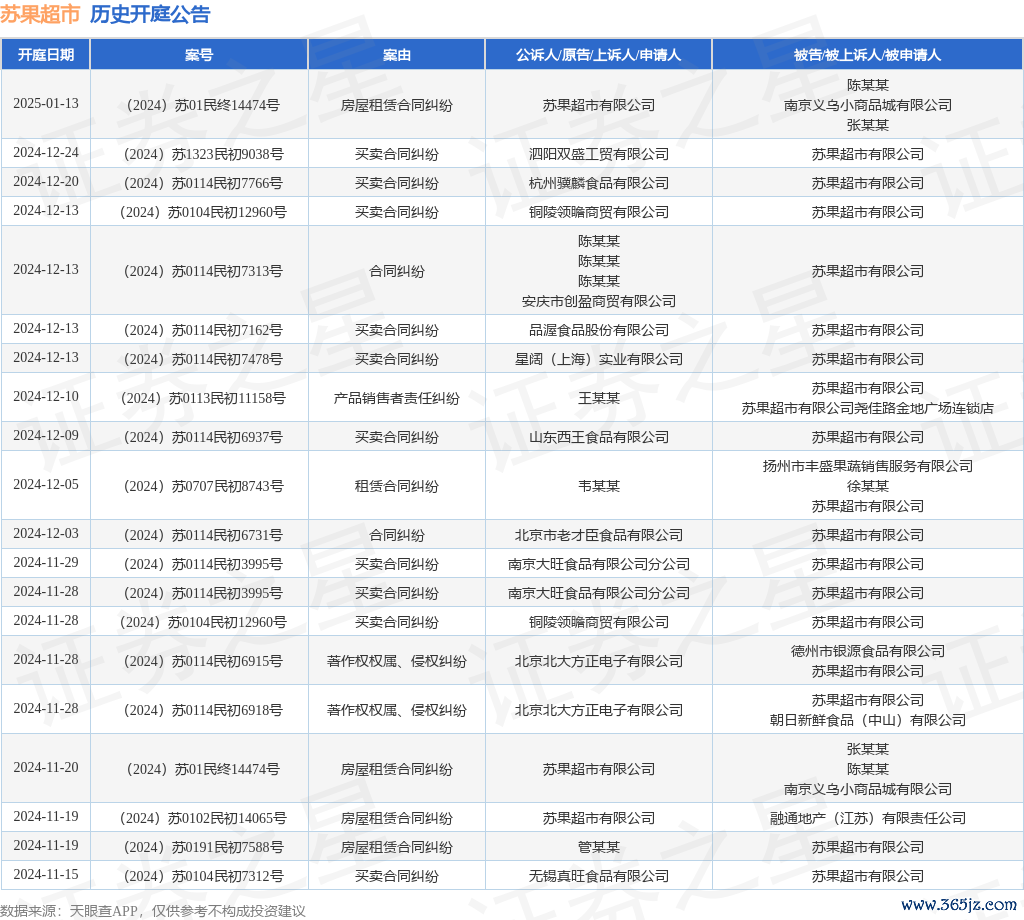The image size is (1024, 920).
Task: Select case number 苏0191民初7588号
Action: (203, 848)
